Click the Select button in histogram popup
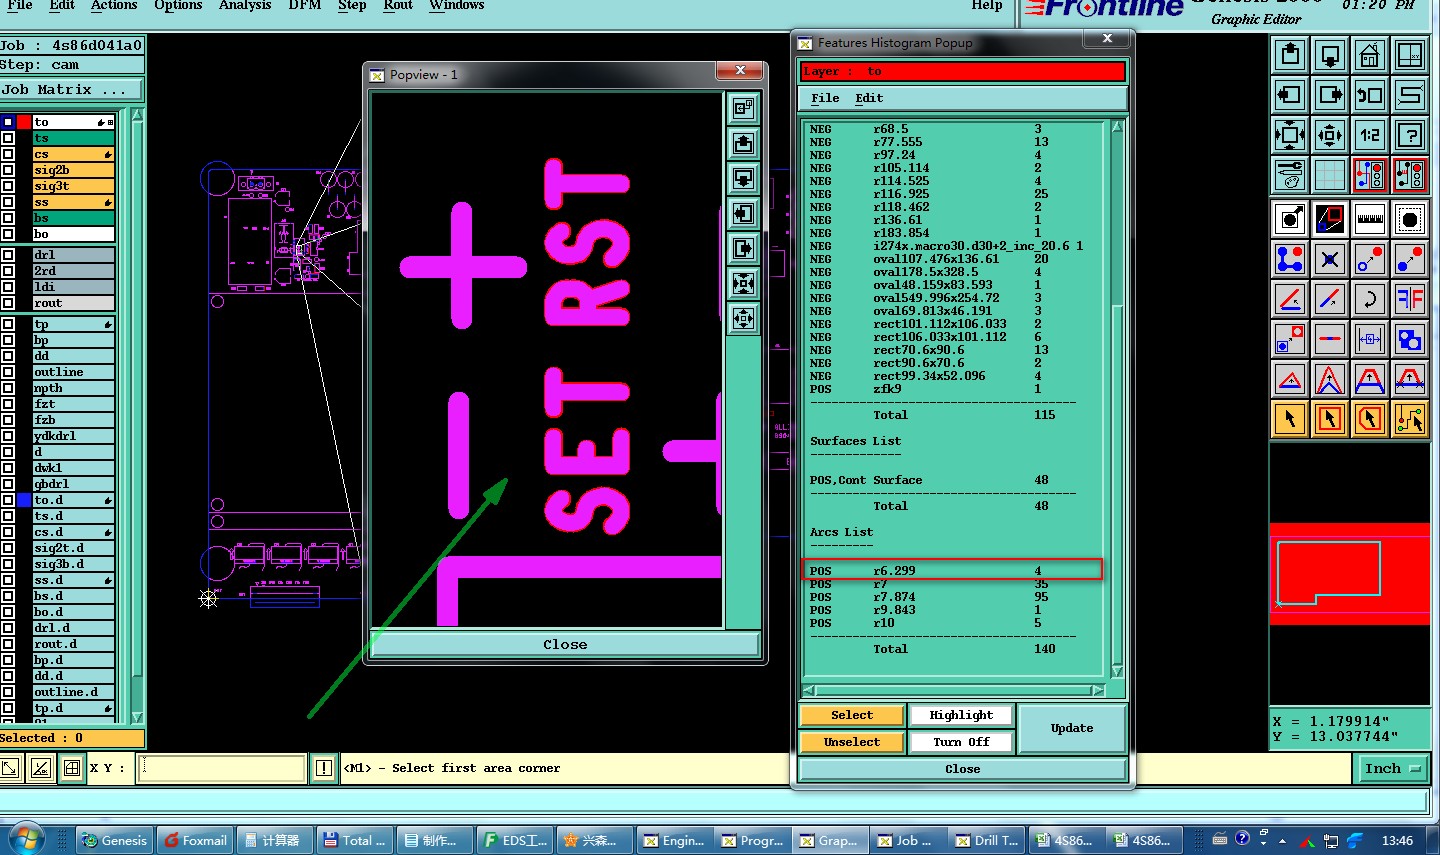Screen dimensions: 1440x855 tap(852, 715)
